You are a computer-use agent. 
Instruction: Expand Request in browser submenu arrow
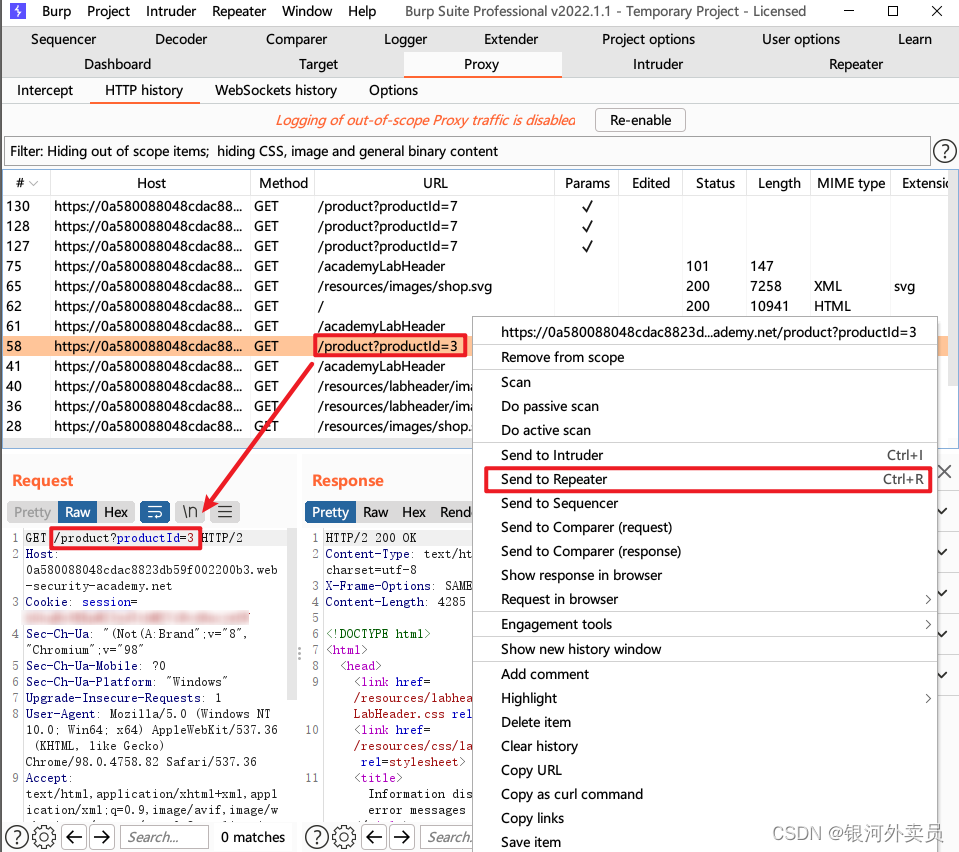coord(928,599)
